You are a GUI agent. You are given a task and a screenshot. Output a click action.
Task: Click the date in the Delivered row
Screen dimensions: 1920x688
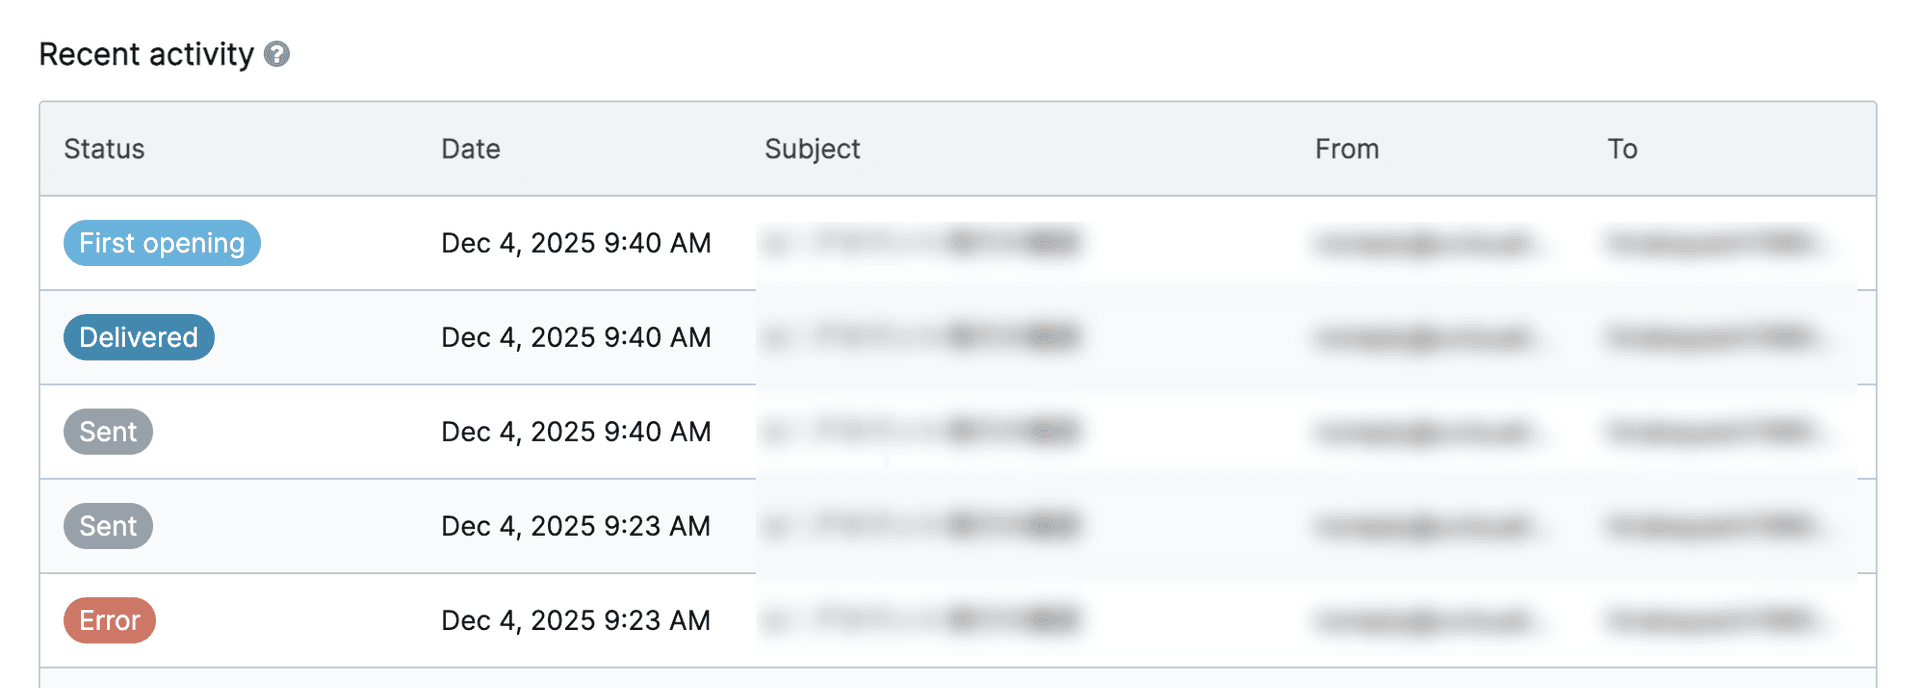pos(576,338)
